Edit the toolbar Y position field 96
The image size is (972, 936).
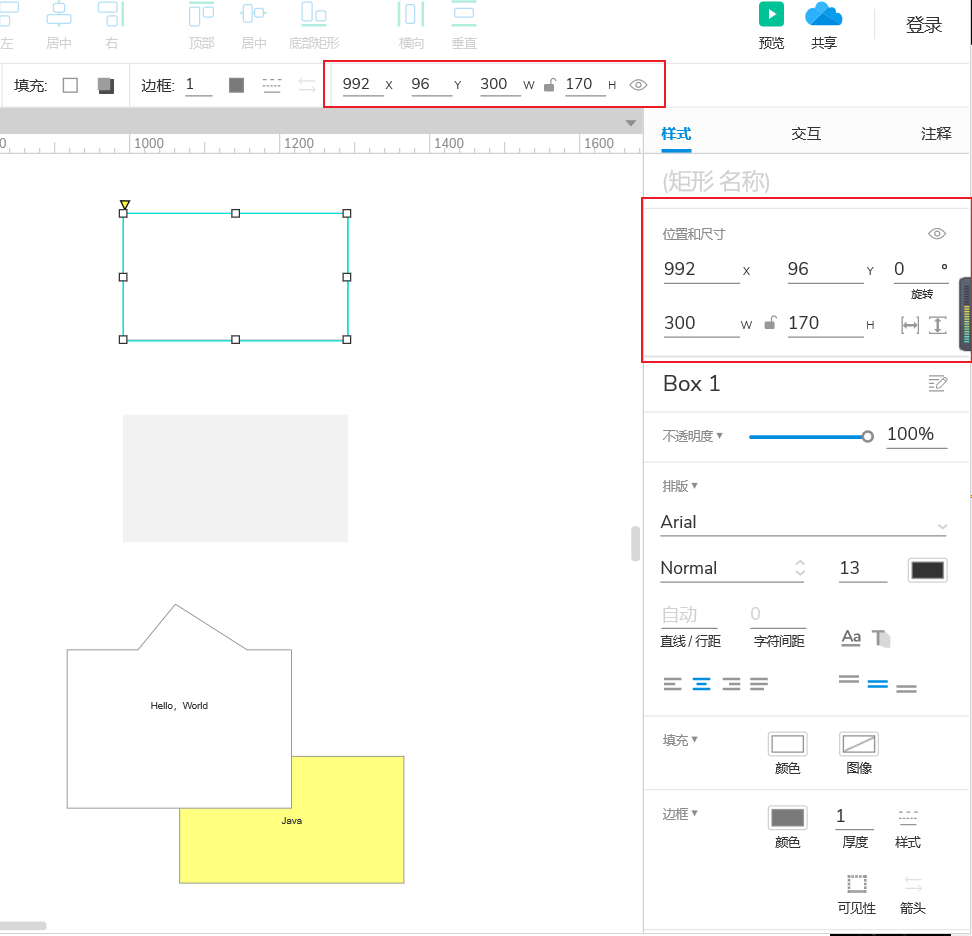click(x=431, y=85)
